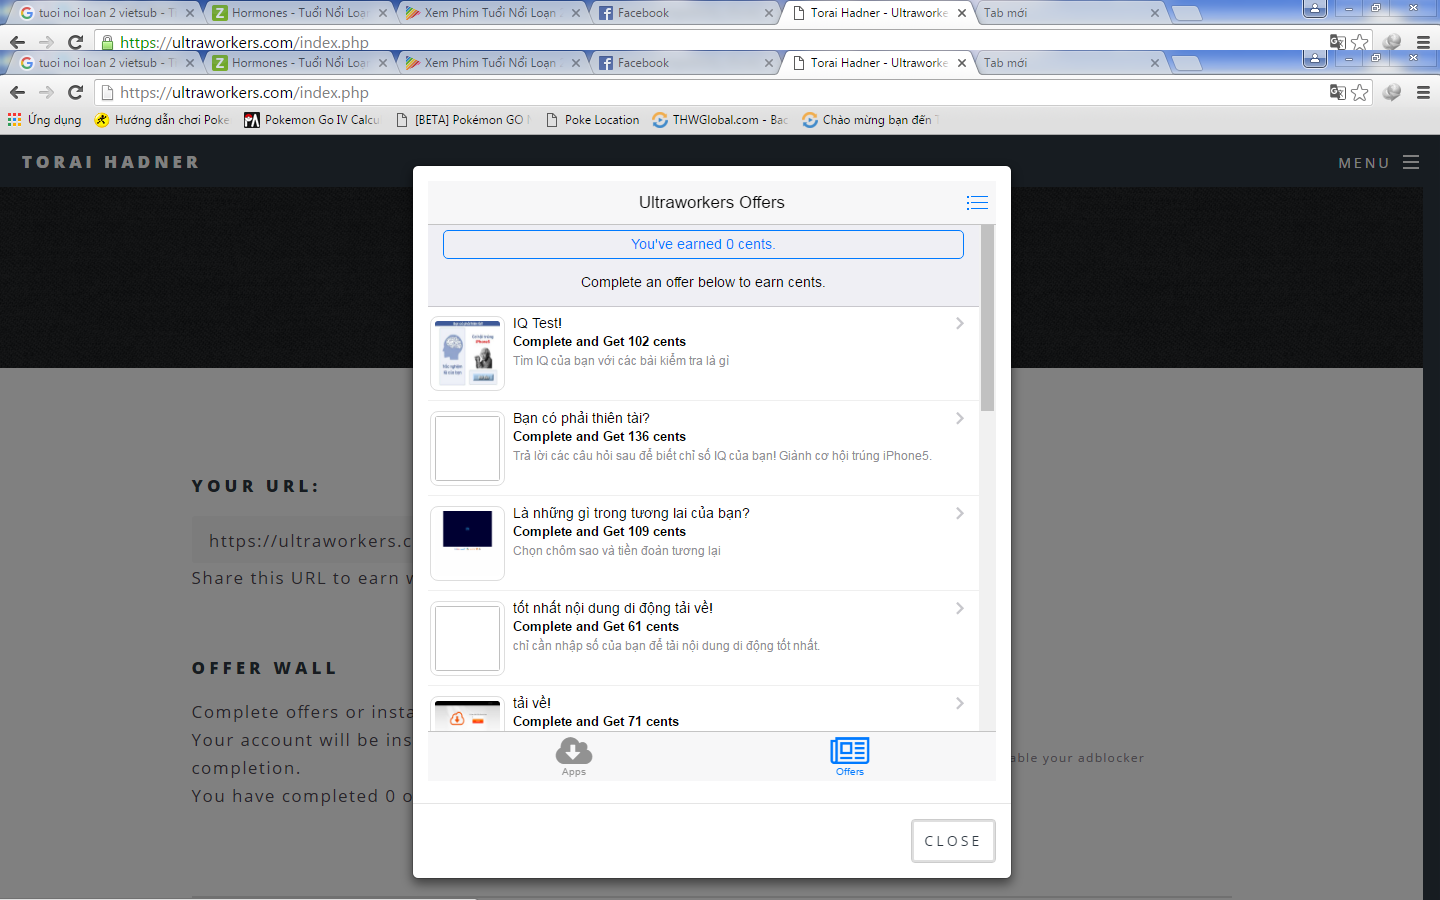Click thumbnail of "Bạn có phải thiên tài?" offer
The height and width of the screenshot is (900, 1440).
(x=467, y=448)
